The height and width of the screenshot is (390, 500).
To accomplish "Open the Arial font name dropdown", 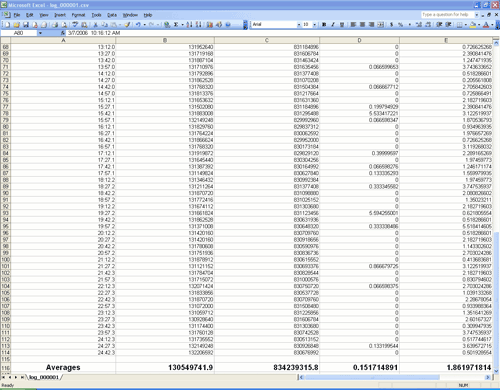I will click(x=299, y=25).
